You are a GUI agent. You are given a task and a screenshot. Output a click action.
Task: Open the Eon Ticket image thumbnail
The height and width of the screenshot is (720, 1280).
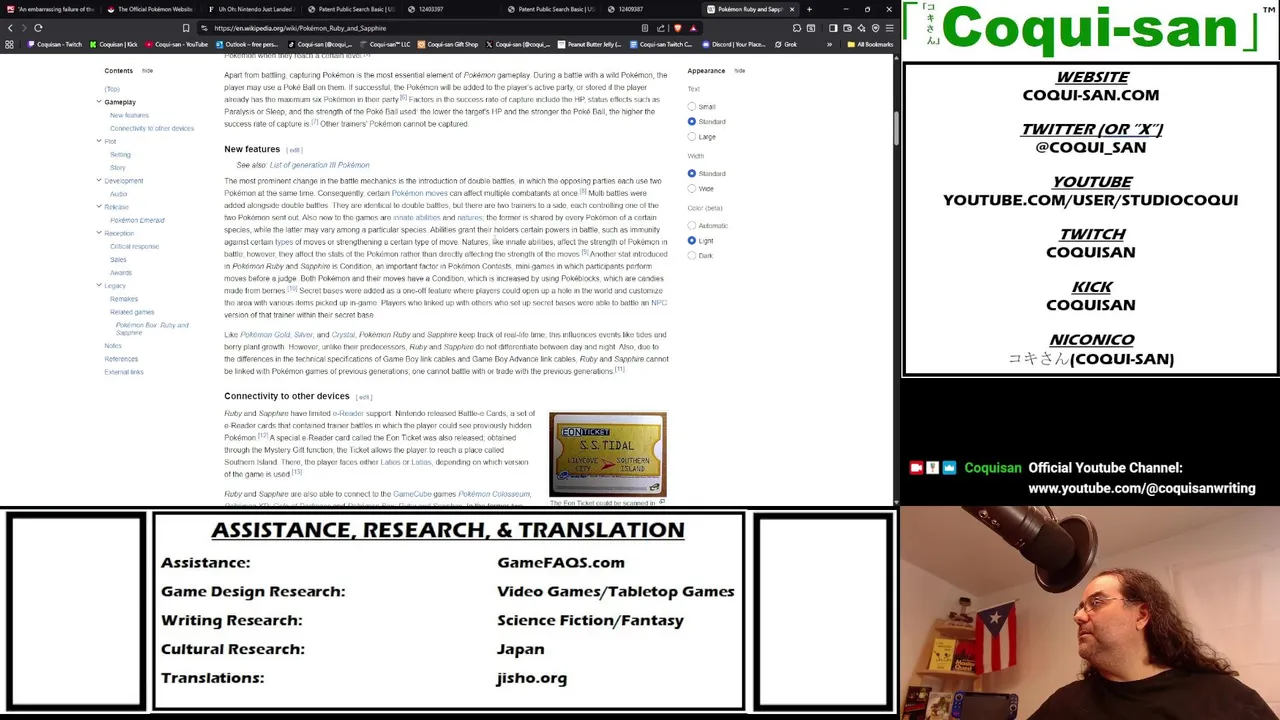click(x=607, y=454)
